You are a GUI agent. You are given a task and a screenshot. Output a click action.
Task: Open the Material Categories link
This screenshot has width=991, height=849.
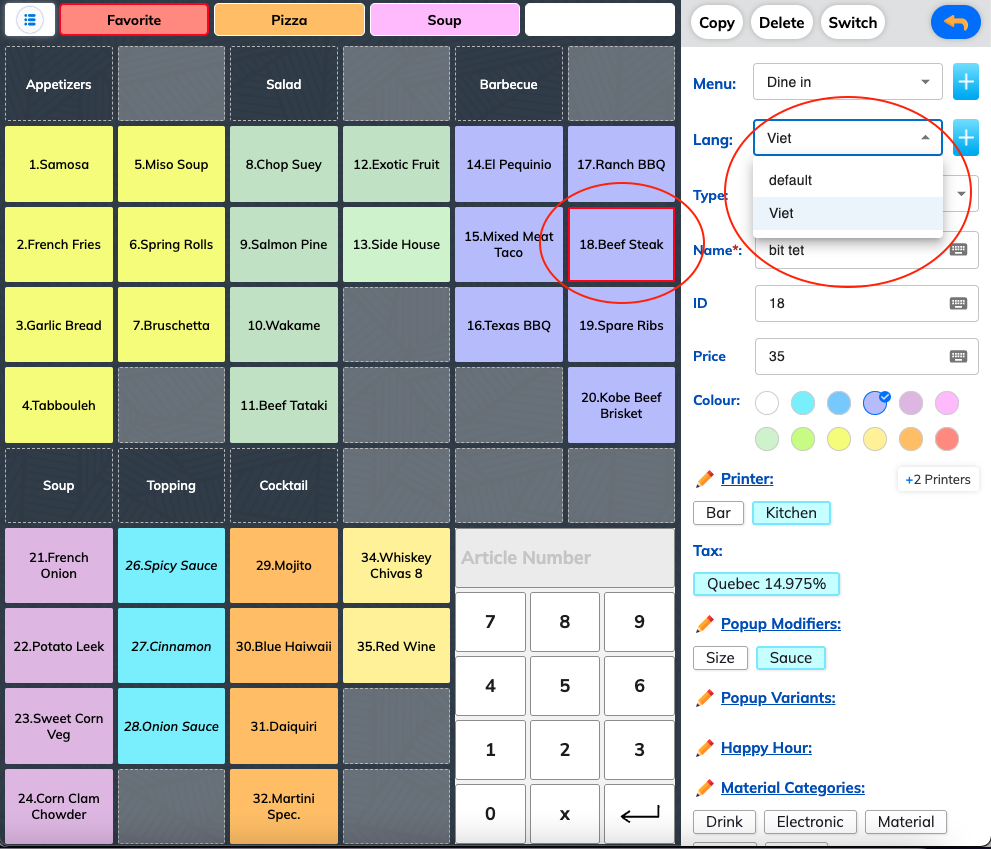793,788
